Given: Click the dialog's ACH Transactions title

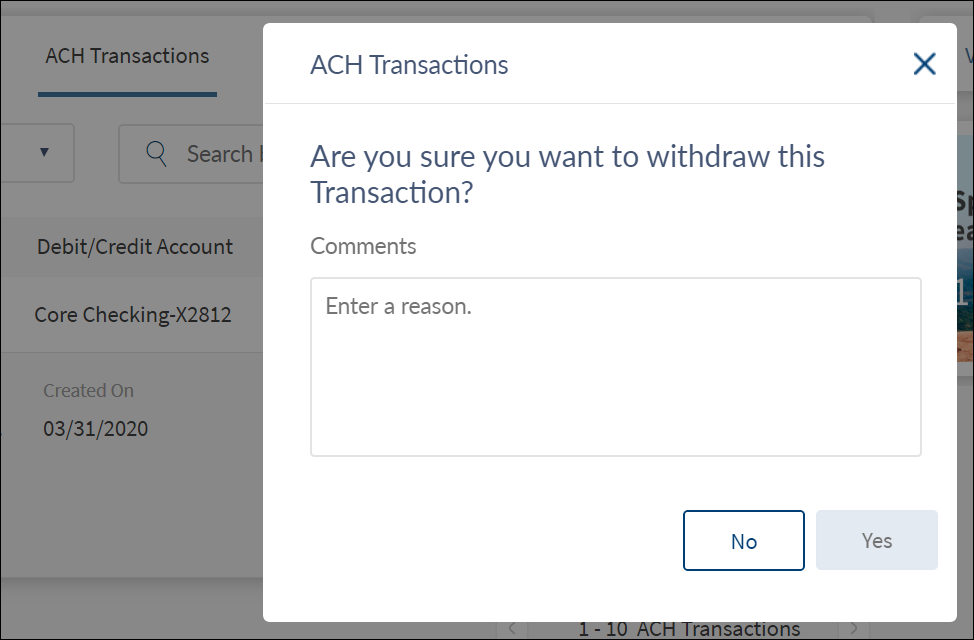Looking at the screenshot, I should [x=409, y=66].
